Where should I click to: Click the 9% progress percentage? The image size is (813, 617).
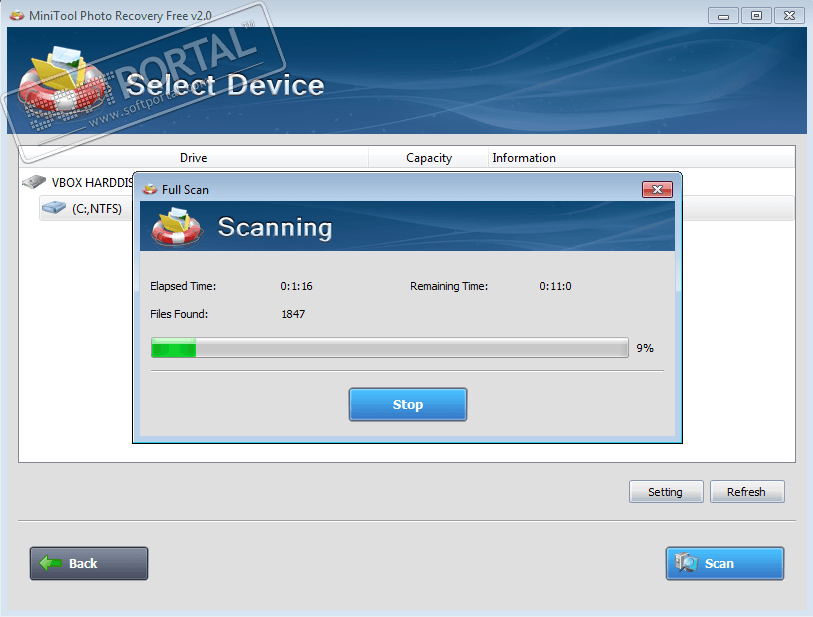645,348
